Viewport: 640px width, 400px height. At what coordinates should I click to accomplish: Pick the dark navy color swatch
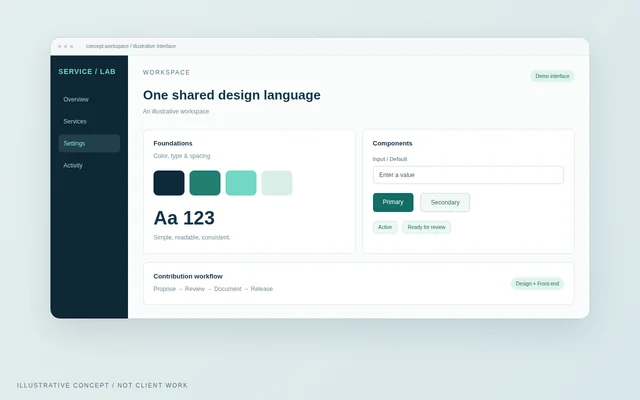[x=169, y=183]
